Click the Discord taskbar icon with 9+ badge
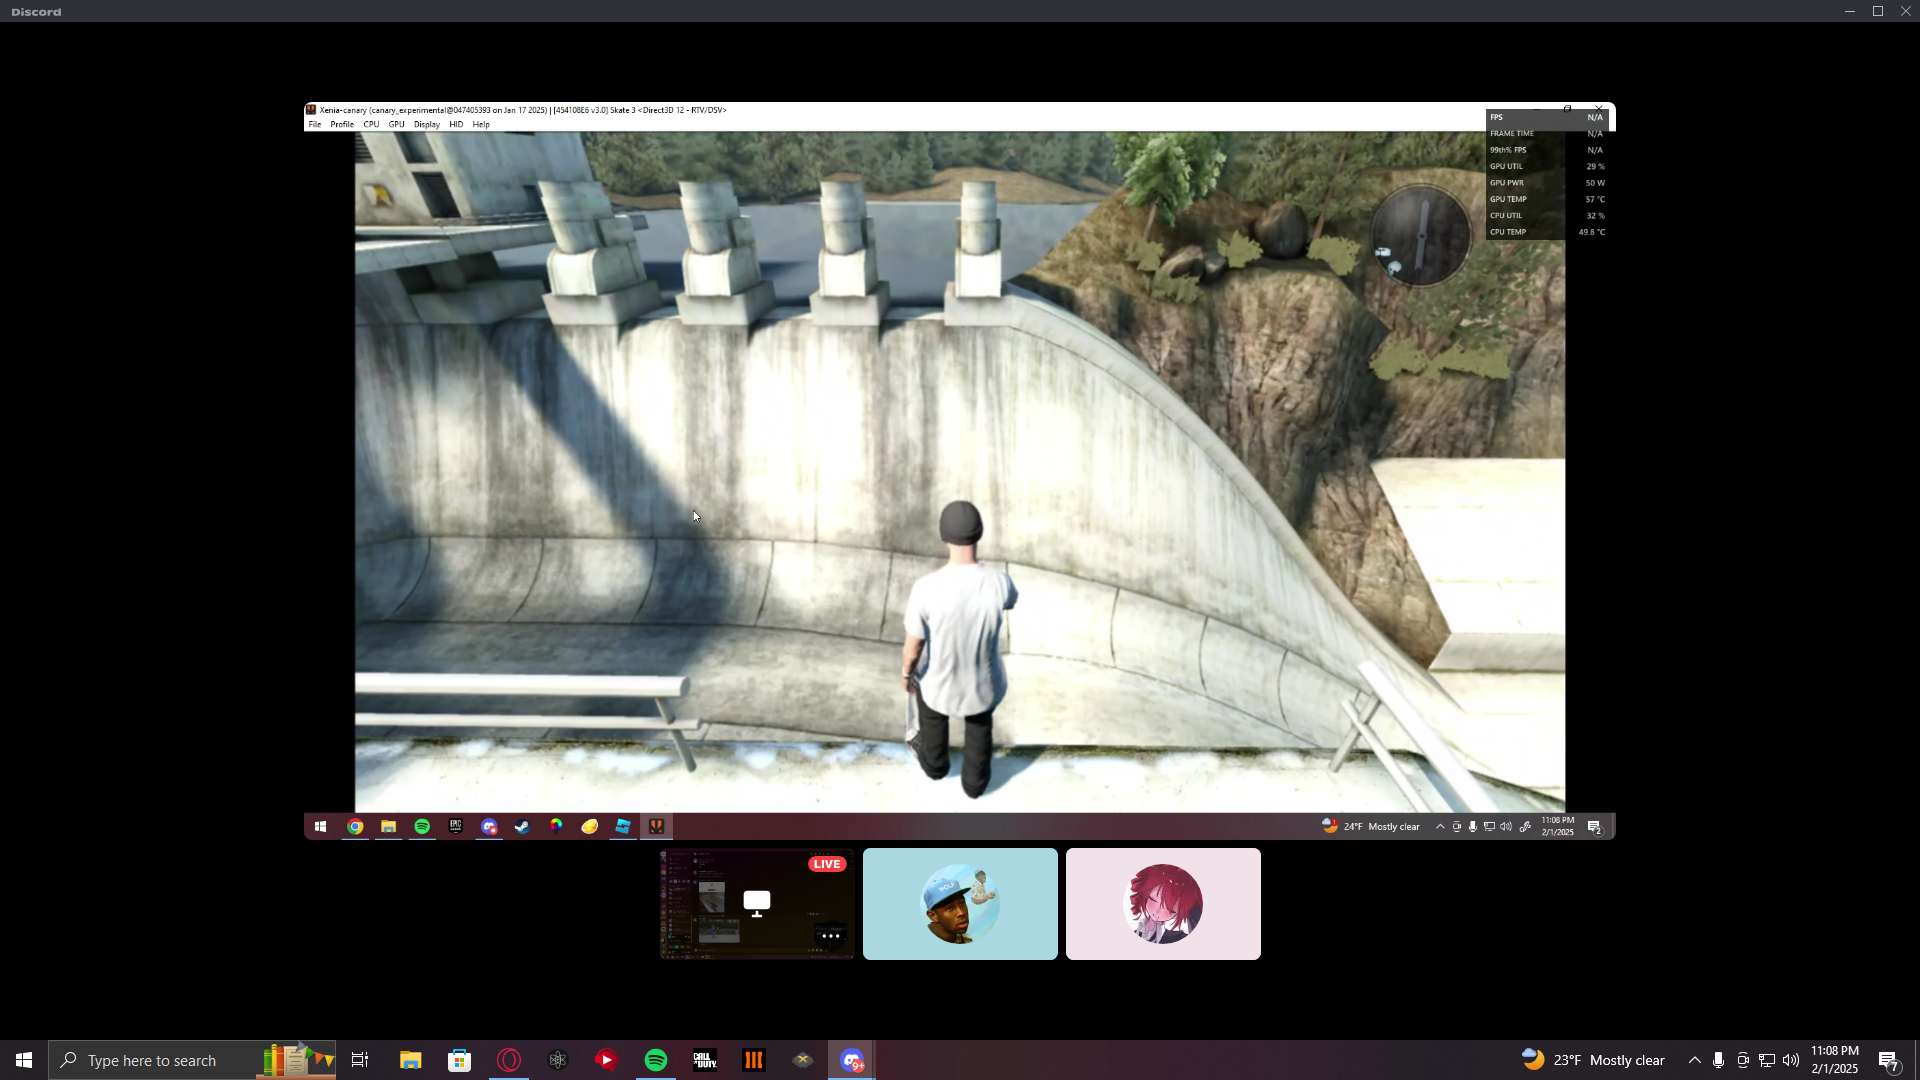This screenshot has height=1080, width=1920. click(851, 1060)
